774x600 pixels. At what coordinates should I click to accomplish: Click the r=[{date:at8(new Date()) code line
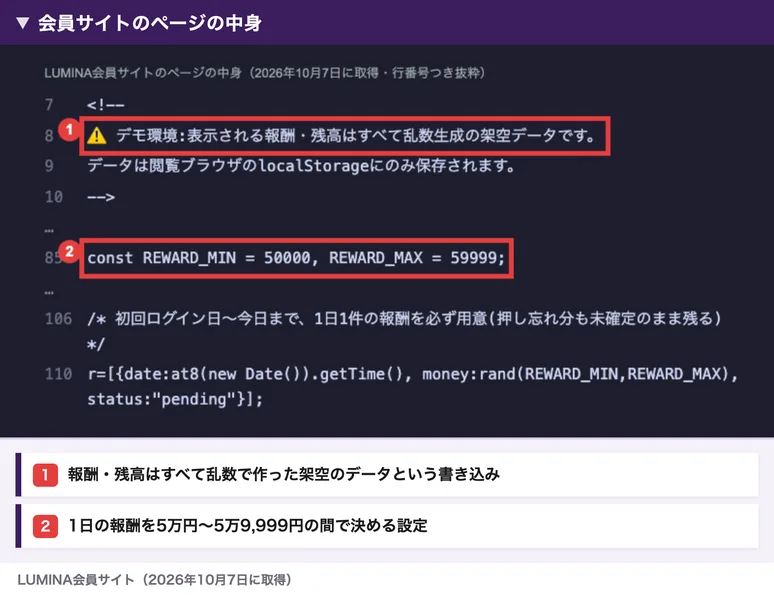413,374
